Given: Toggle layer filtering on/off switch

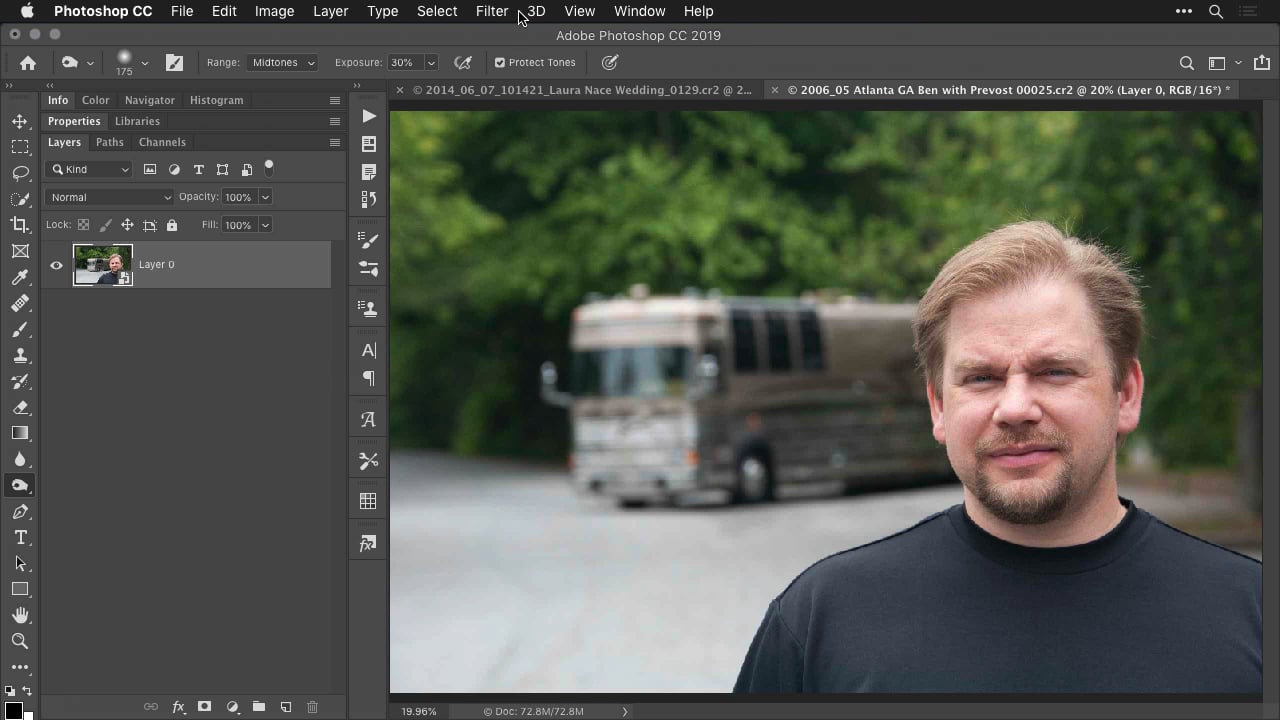Looking at the screenshot, I should click(269, 168).
